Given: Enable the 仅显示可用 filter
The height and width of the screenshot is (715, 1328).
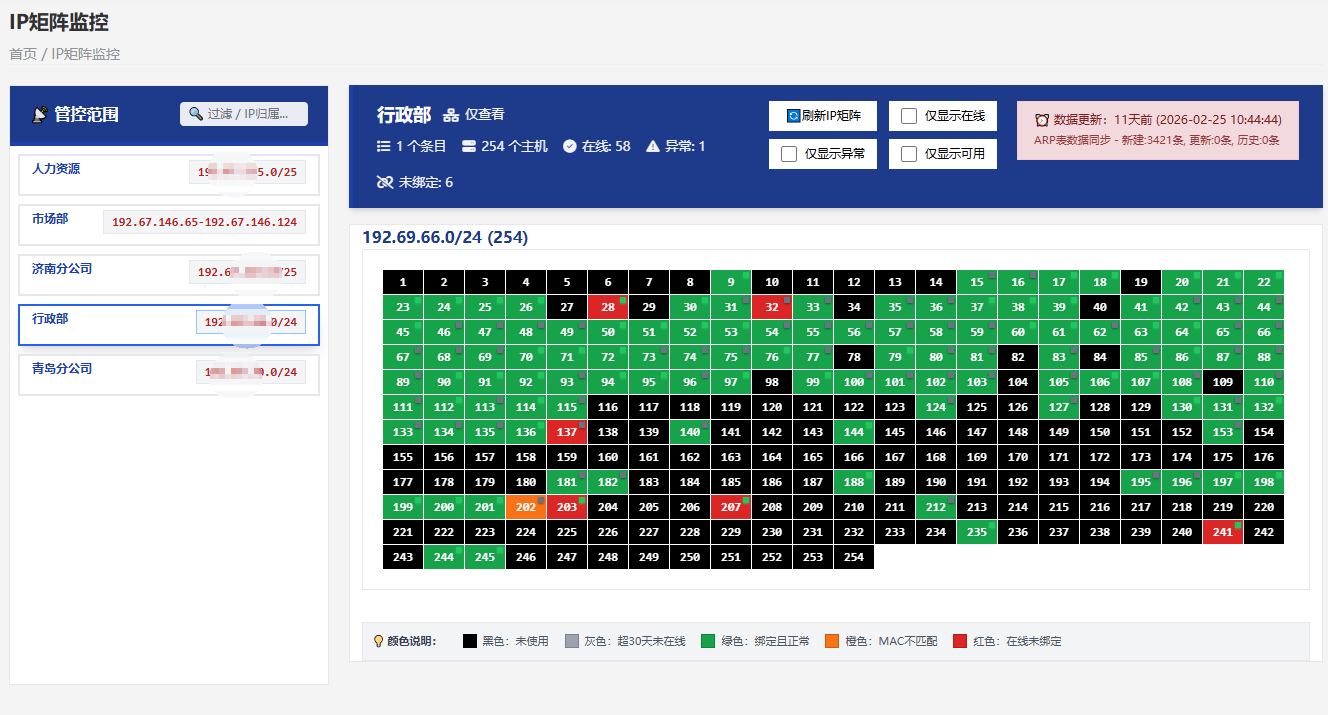Looking at the screenshot, I should coord(911,153).
